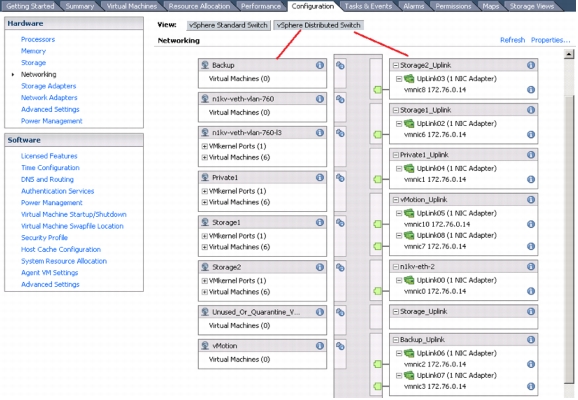This screenshot has width=578, height=400.
Task: Open Security Profile settings
Action: coord(44,238)
